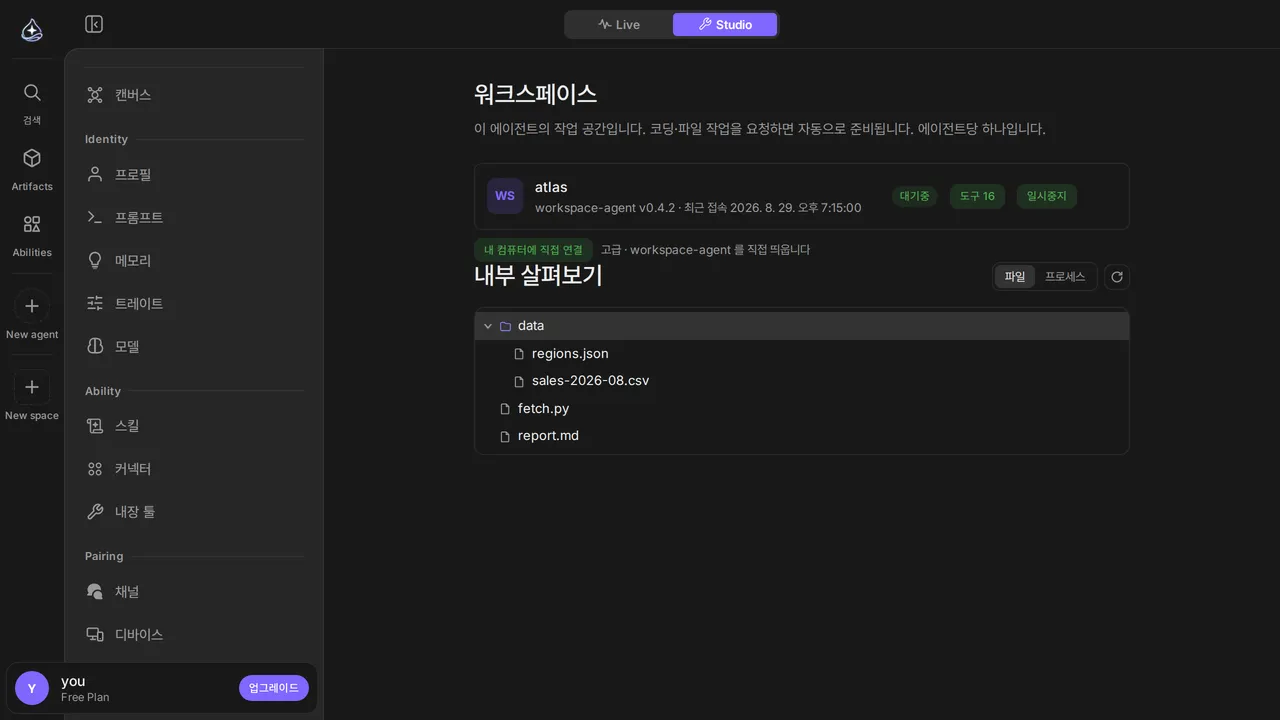The image size is (1280, 720).
Task: Open report.md file name
Action: [x=548, y=436]
